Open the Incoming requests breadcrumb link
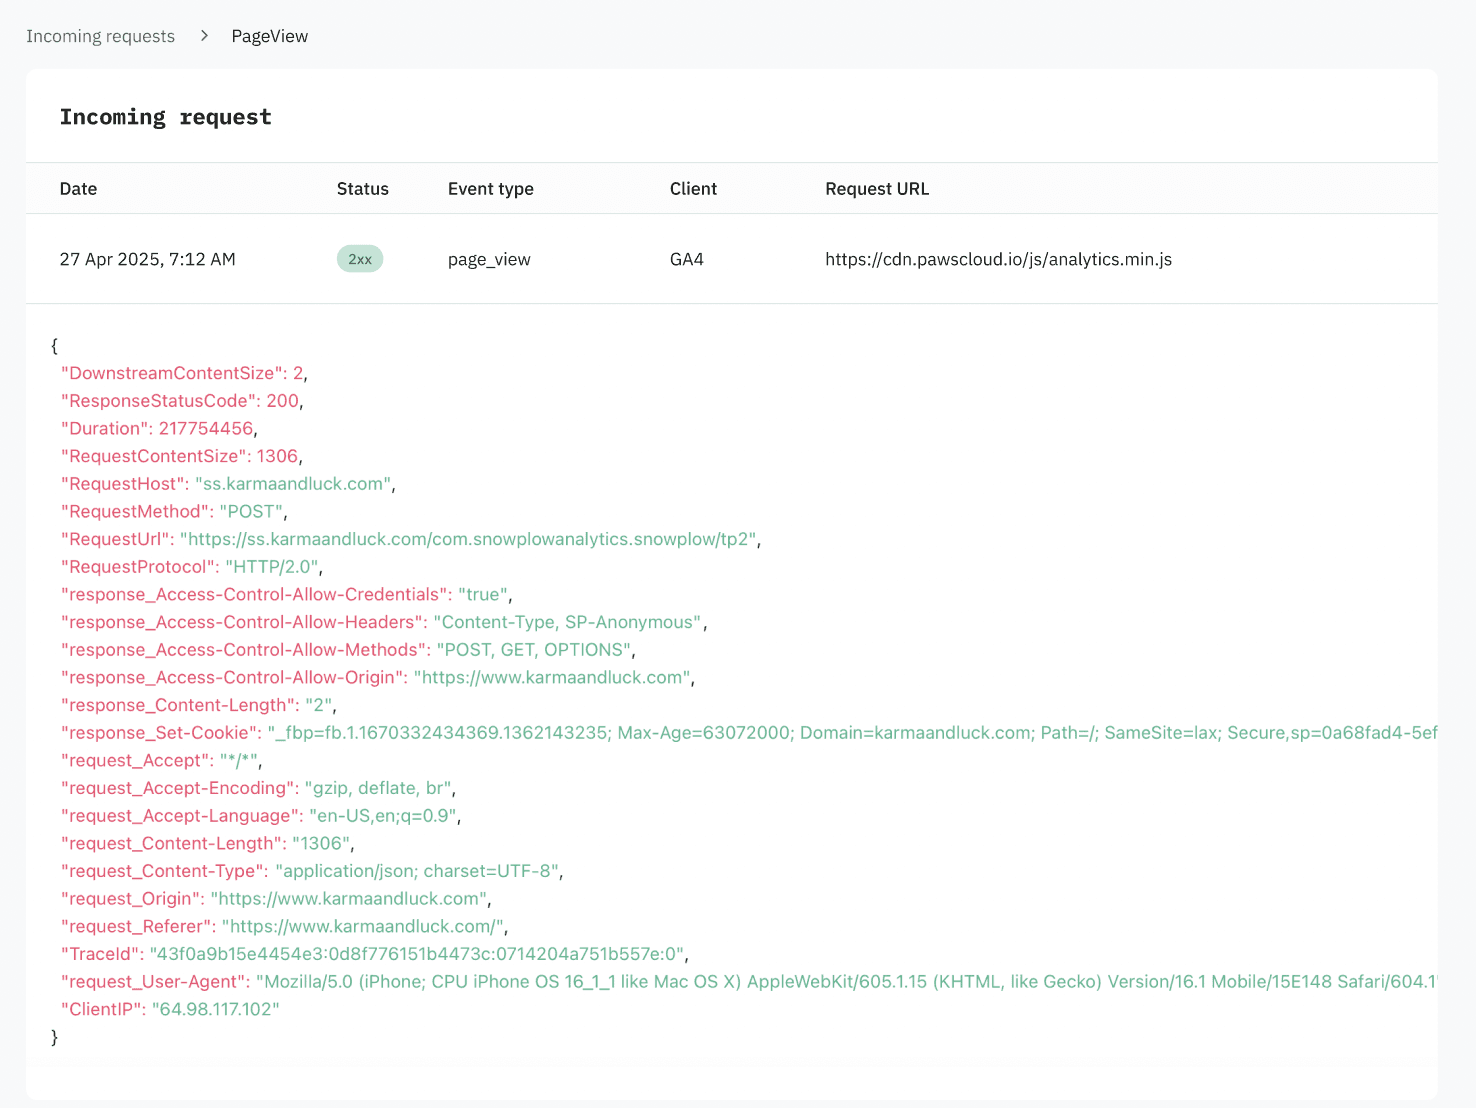This screenshot has height=1108, width=1476. (100, 36)
